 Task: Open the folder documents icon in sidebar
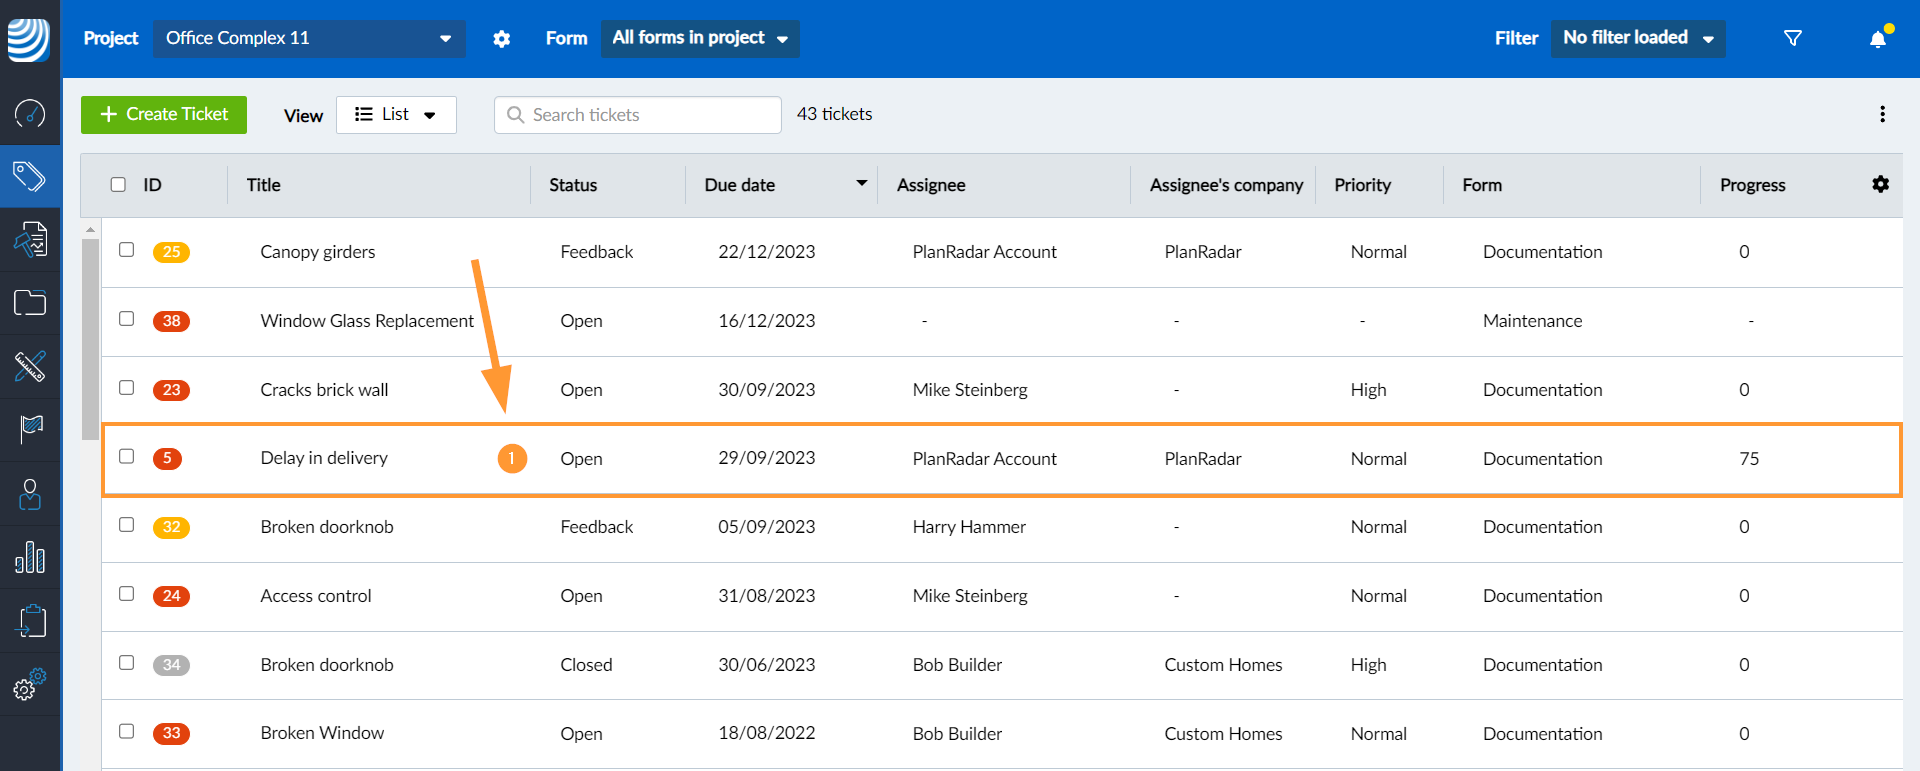coord(30,303)
